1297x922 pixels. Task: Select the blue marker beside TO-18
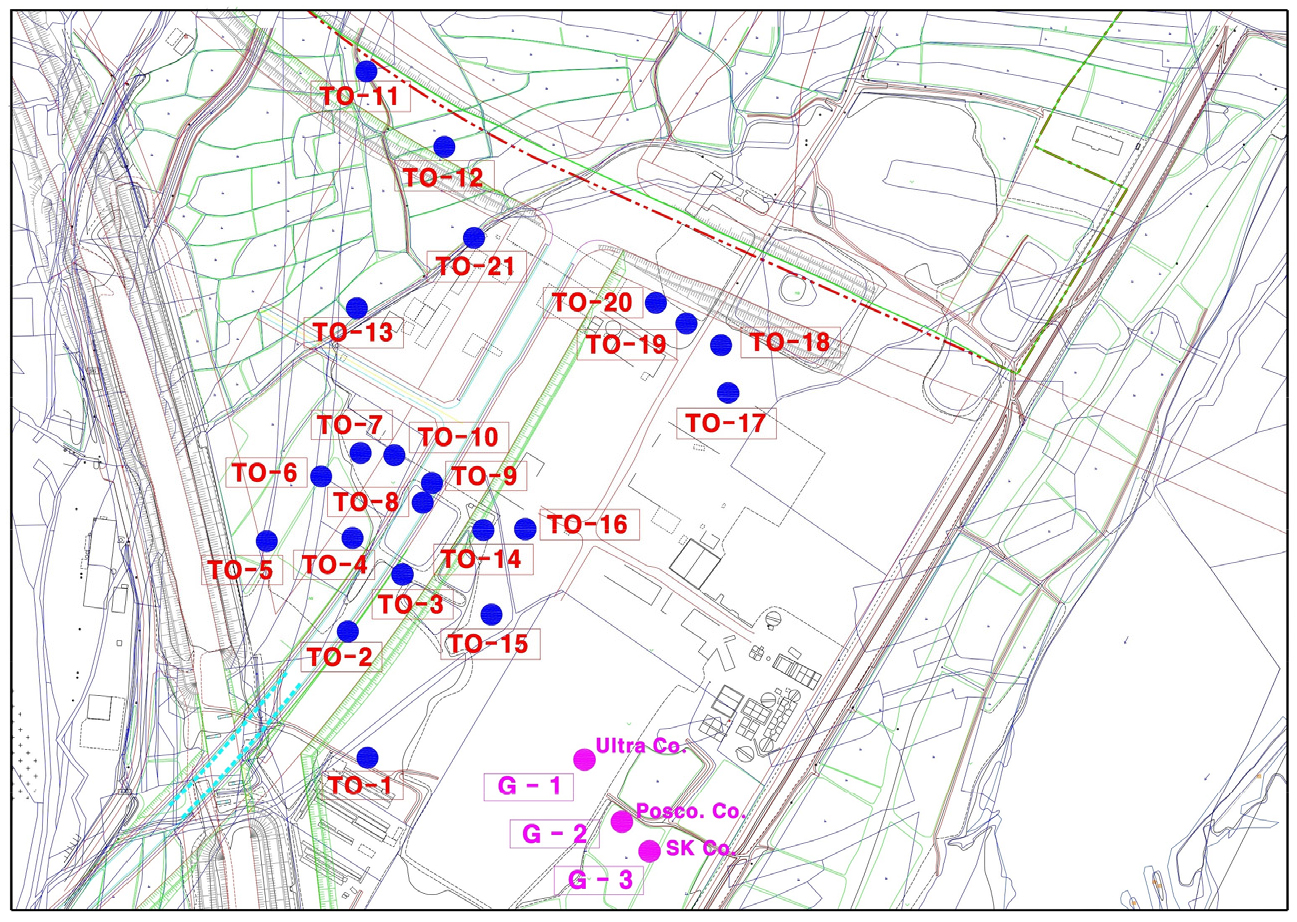[720, 345]
